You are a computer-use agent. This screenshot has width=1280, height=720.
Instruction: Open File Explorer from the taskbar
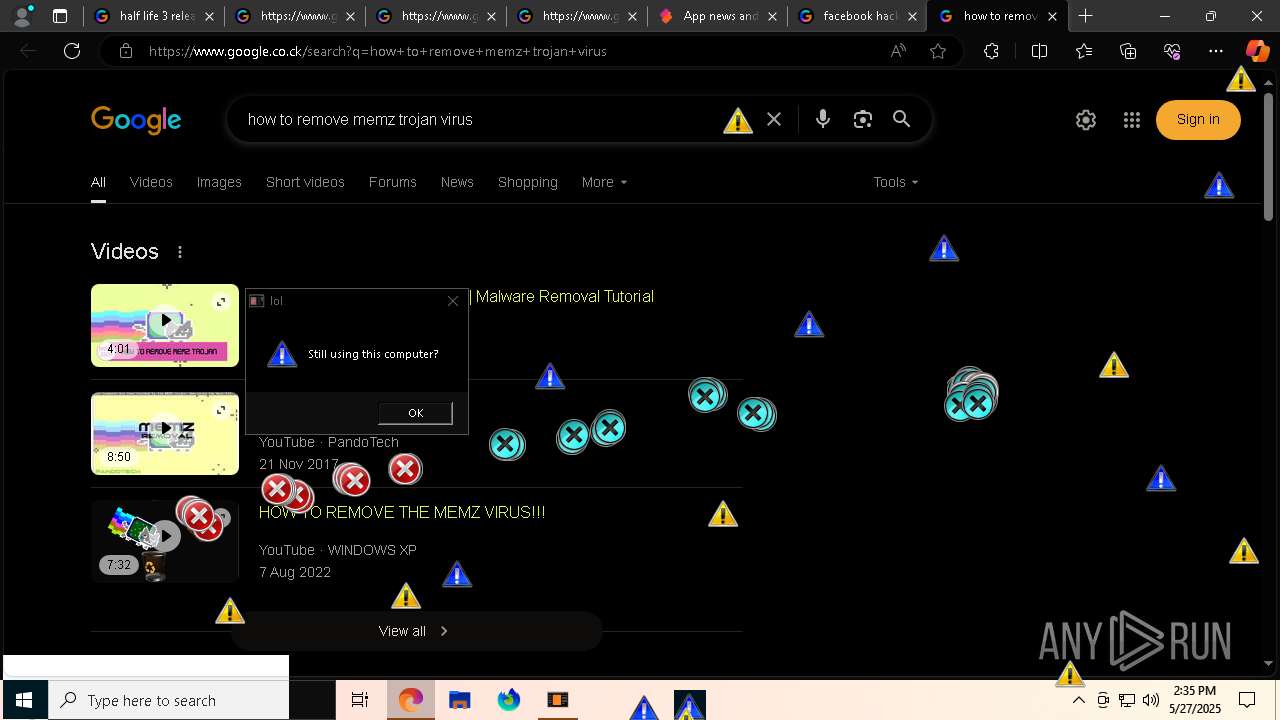(x=459, y=700)
